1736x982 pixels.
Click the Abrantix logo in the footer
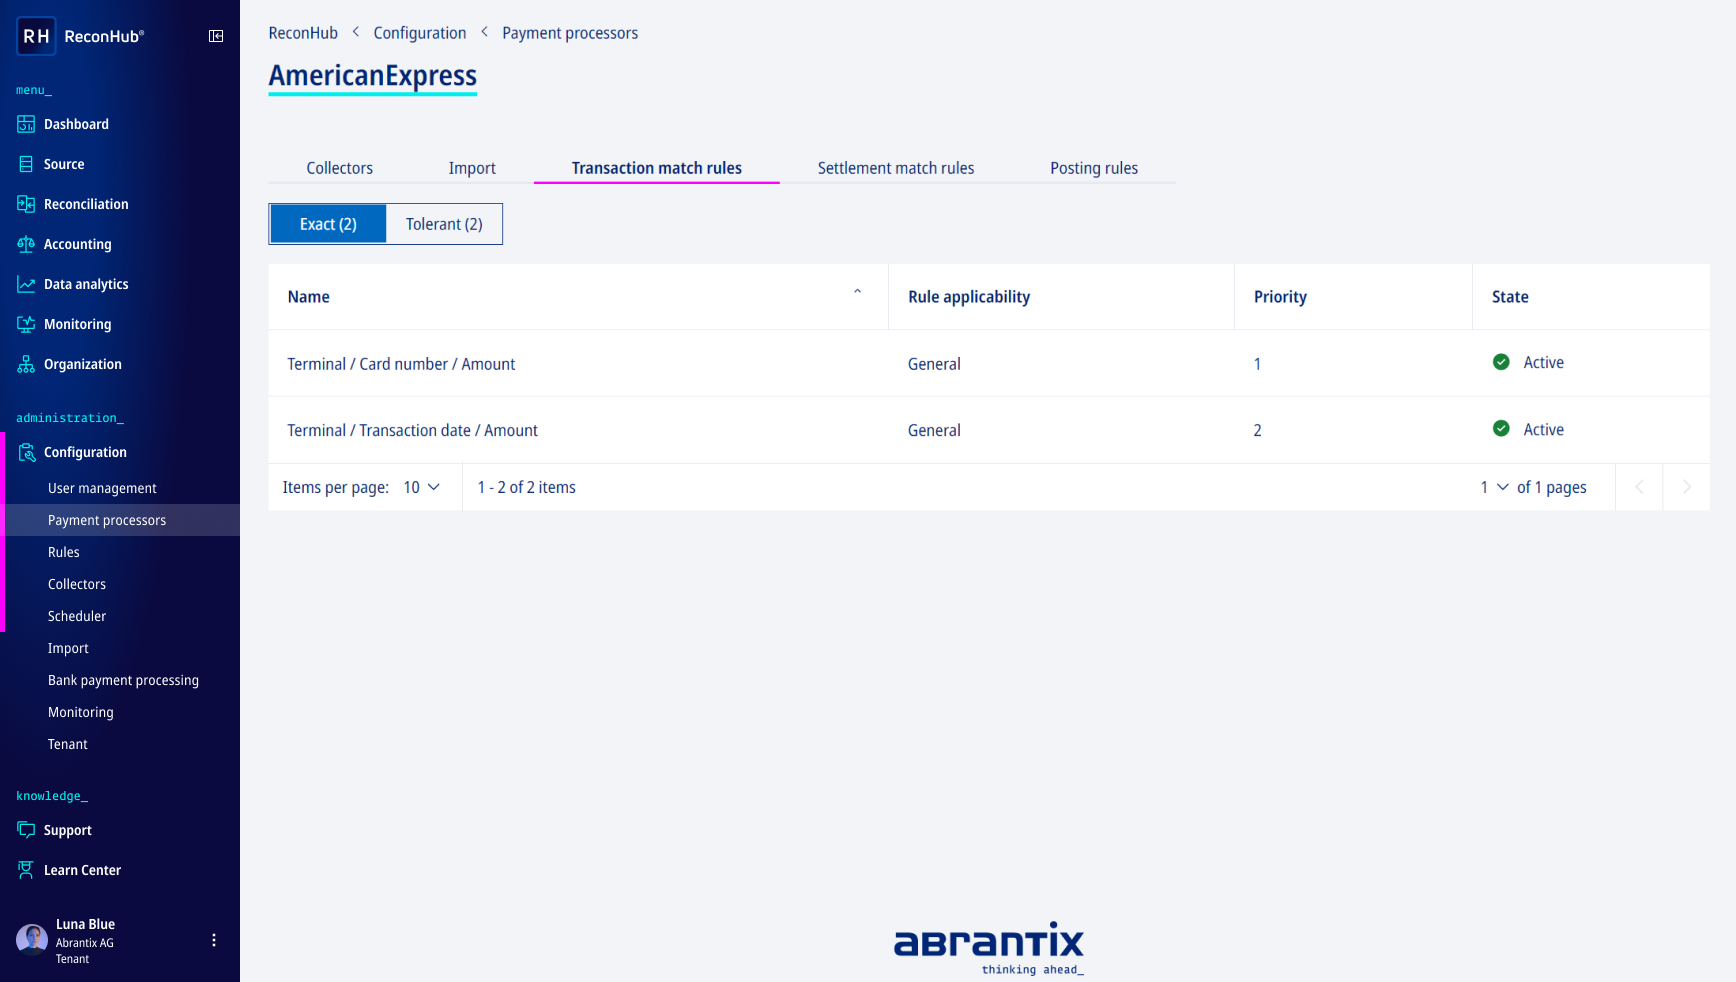click(x=988, y=947)
